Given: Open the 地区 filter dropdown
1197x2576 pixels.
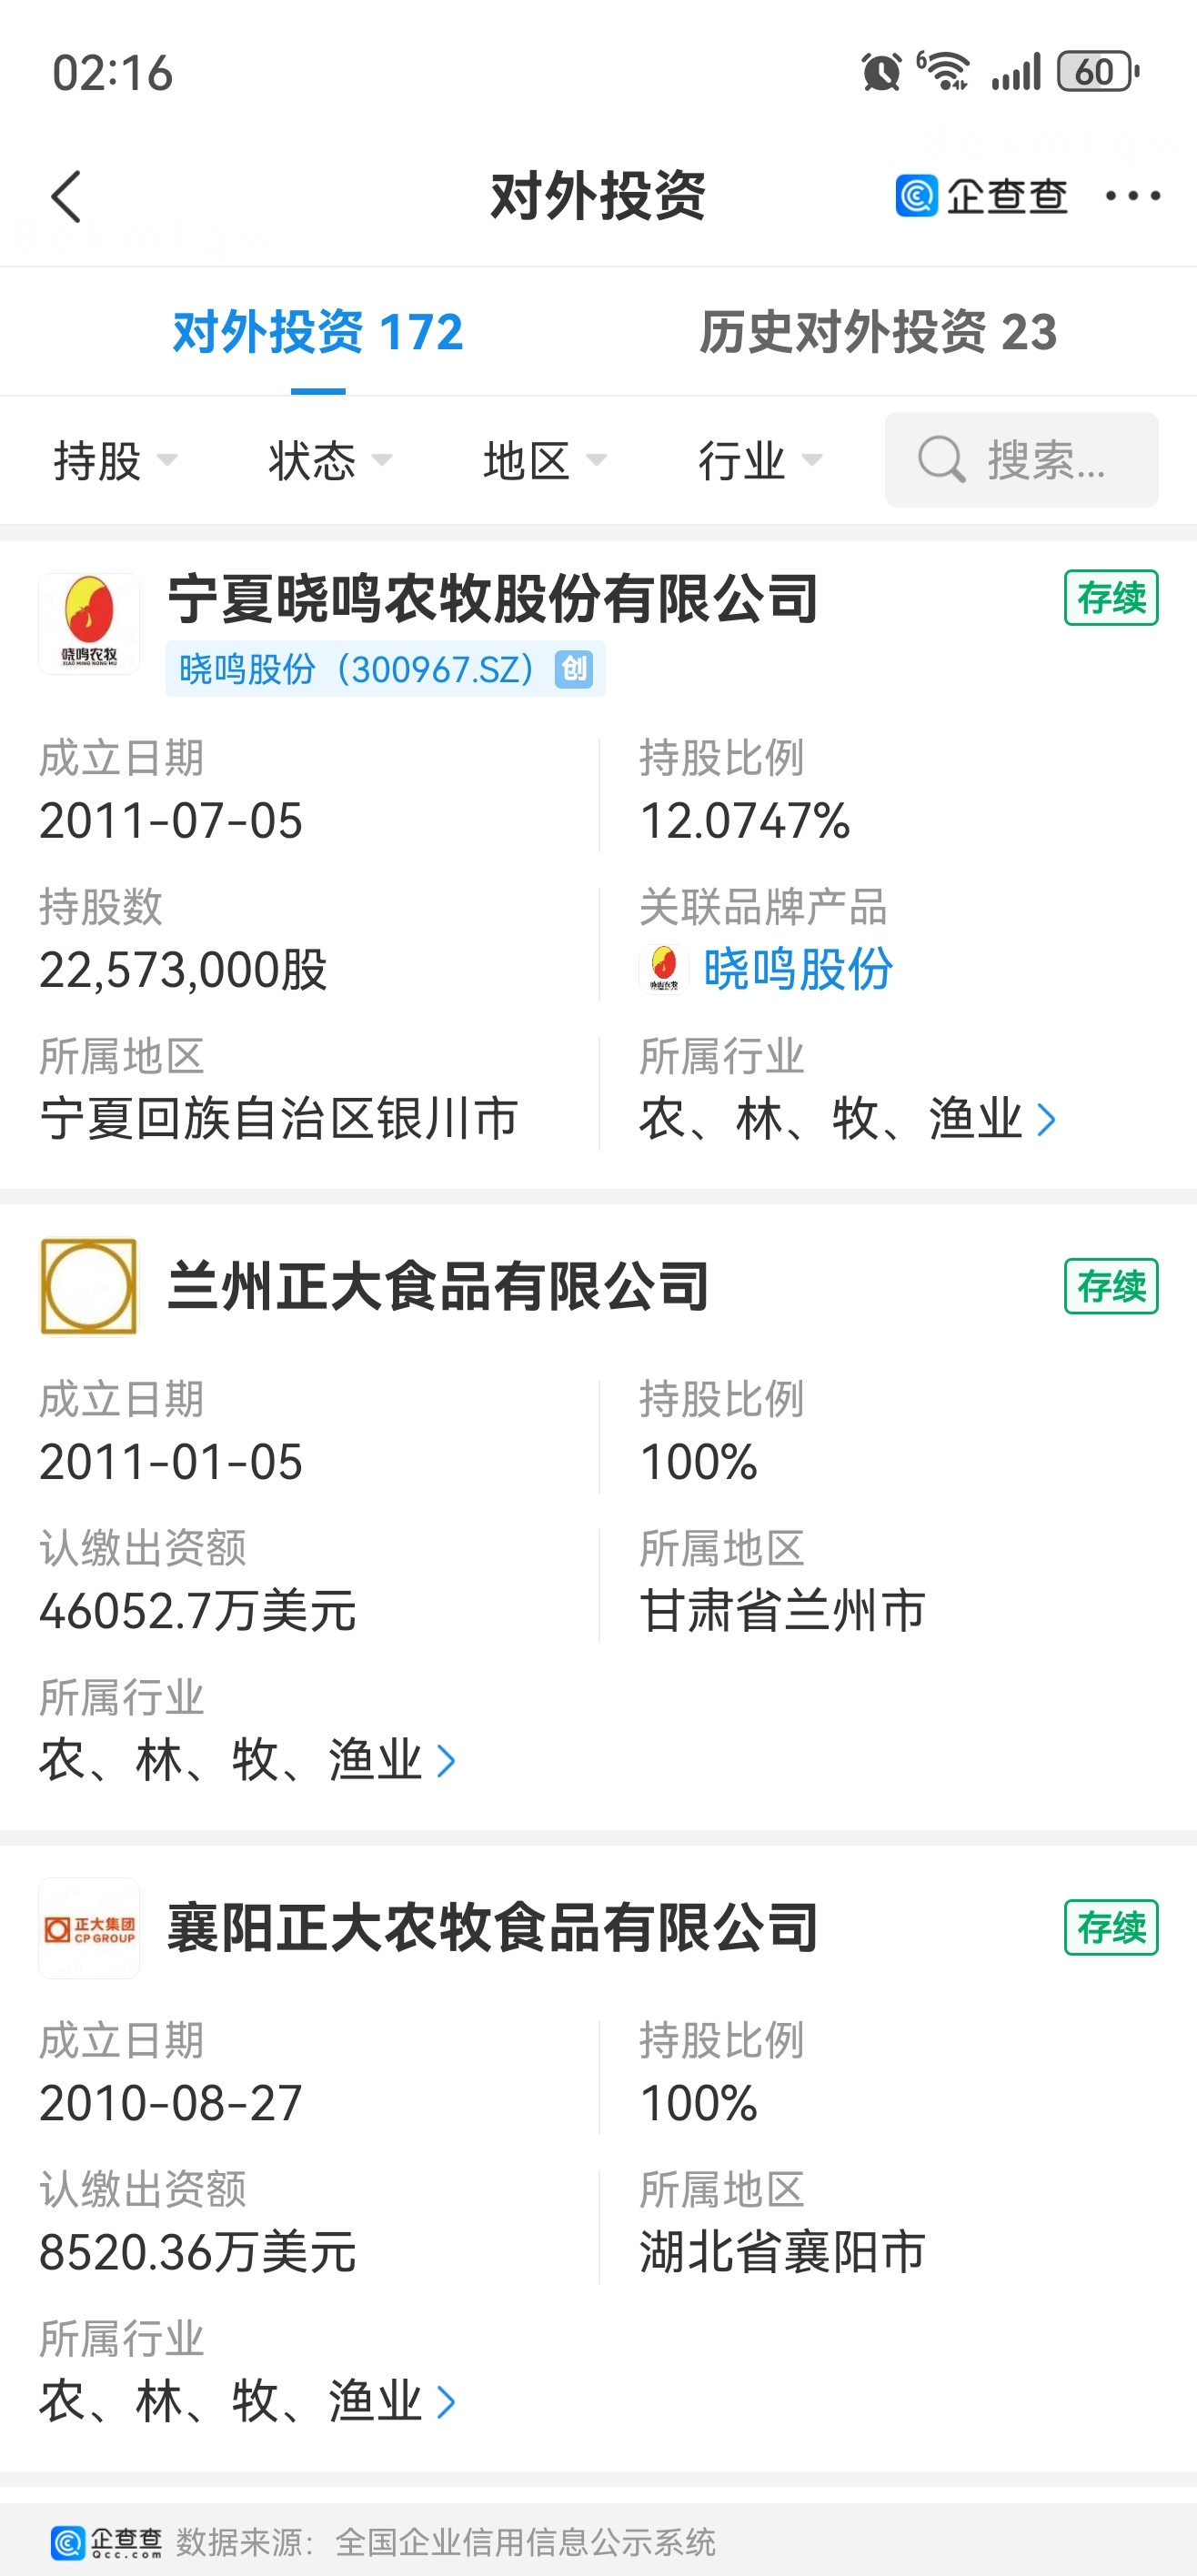Looking at the screenshot, I should [545, 461].
